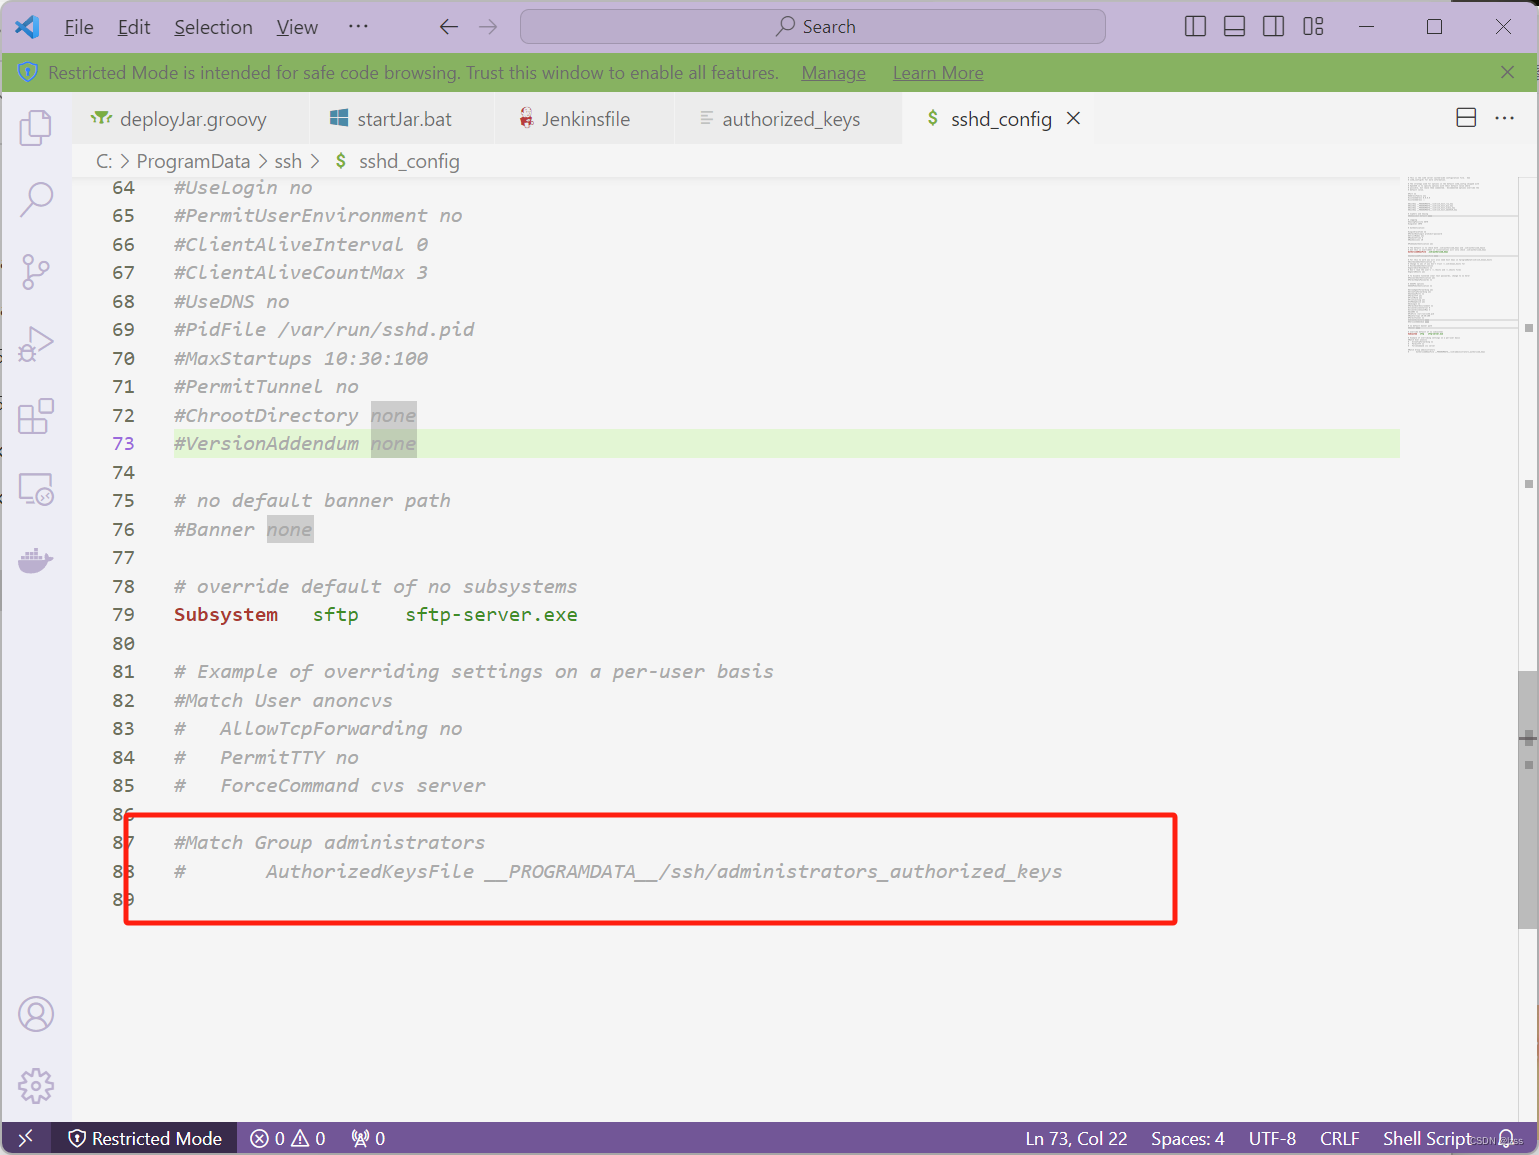
Task: Click the Manage link in banner
Action: [x=833, y=73]
